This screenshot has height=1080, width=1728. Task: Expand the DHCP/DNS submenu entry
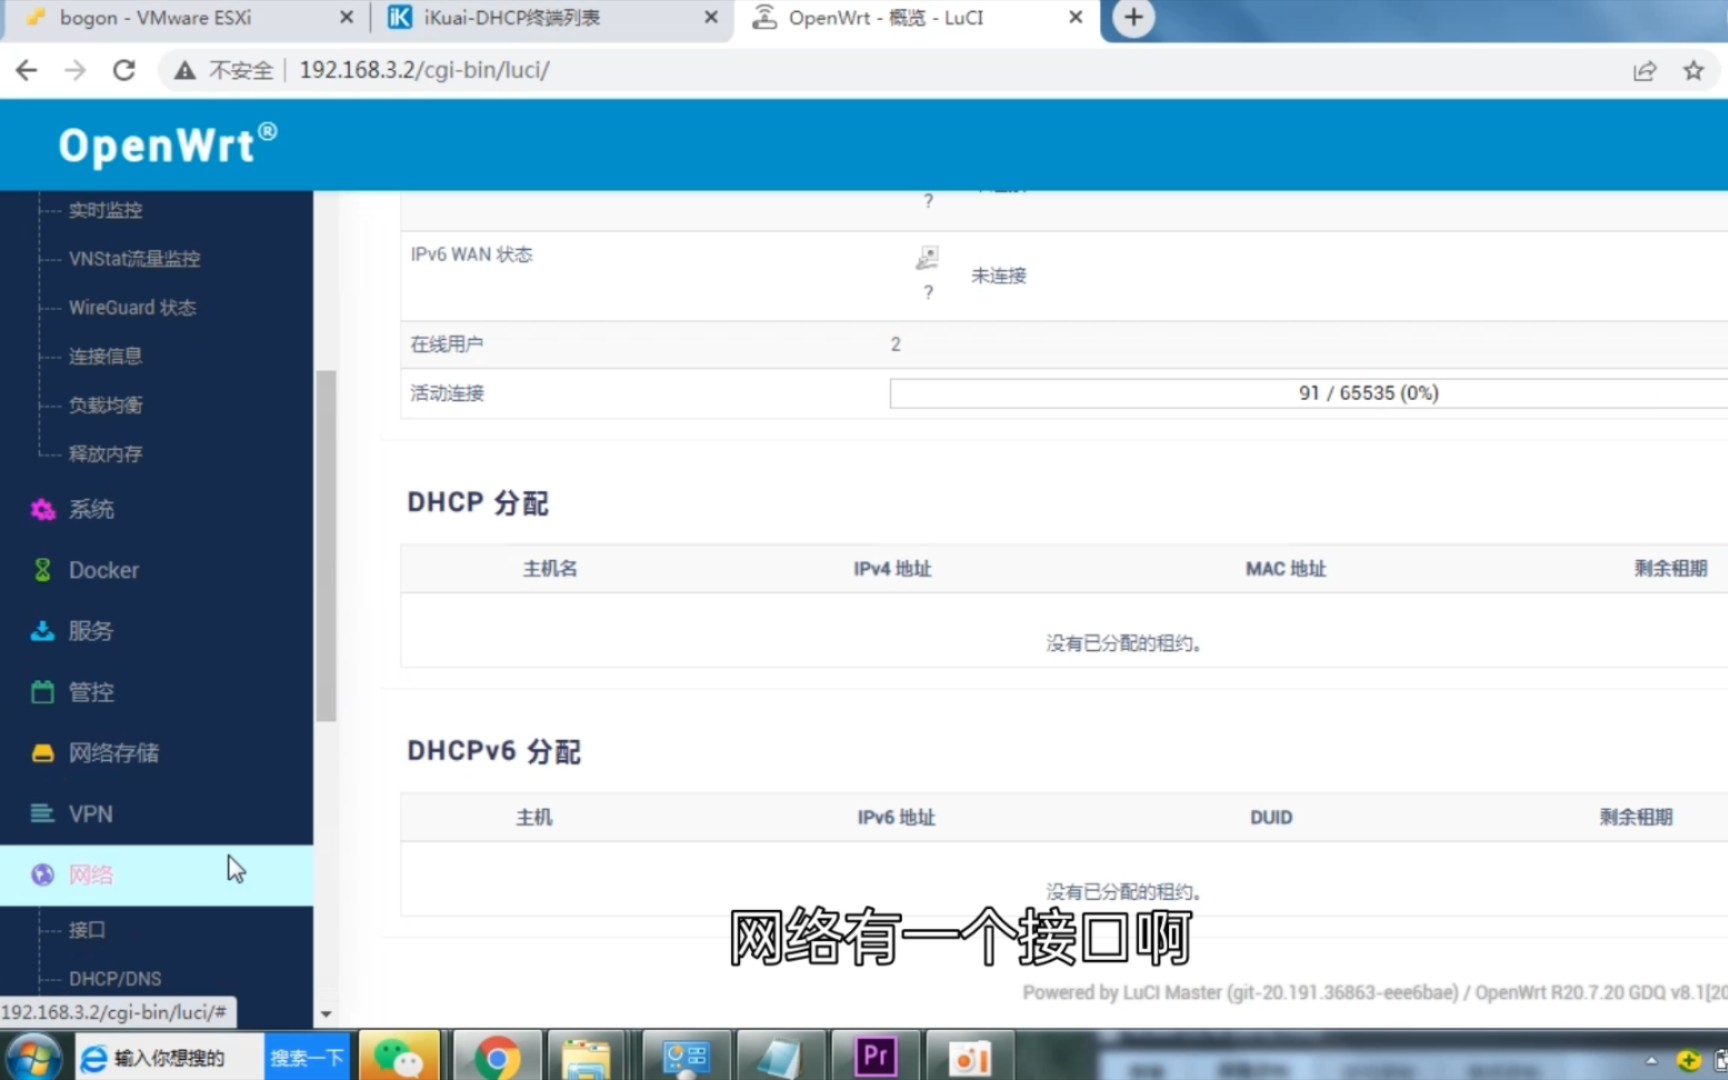[113, 978]
